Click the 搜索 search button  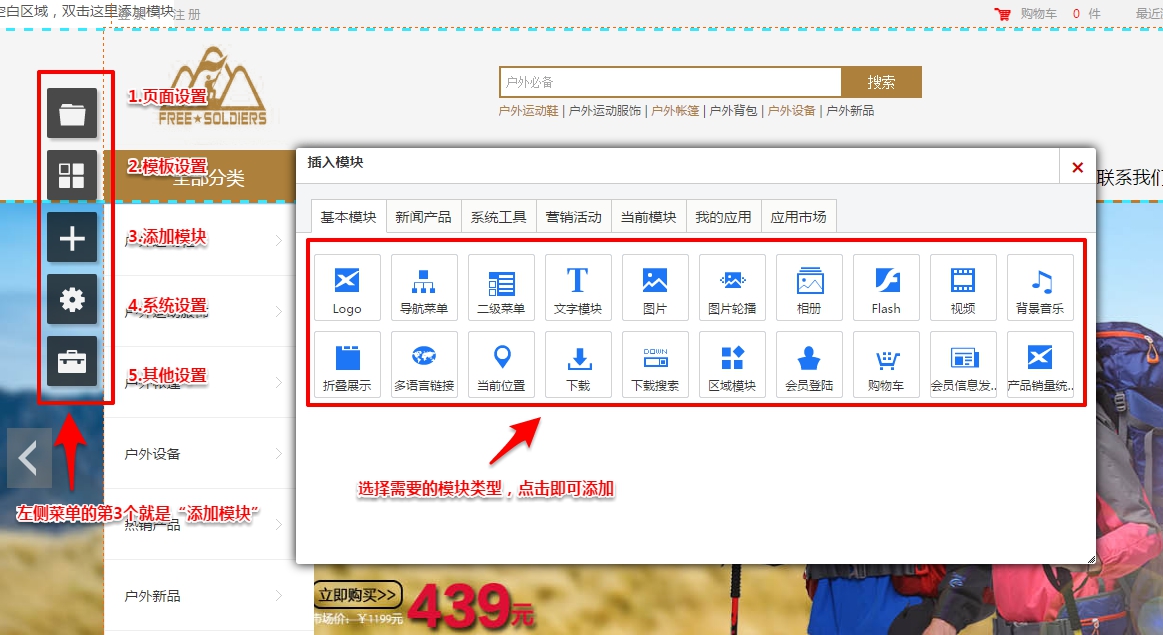(x=881, y=81)
